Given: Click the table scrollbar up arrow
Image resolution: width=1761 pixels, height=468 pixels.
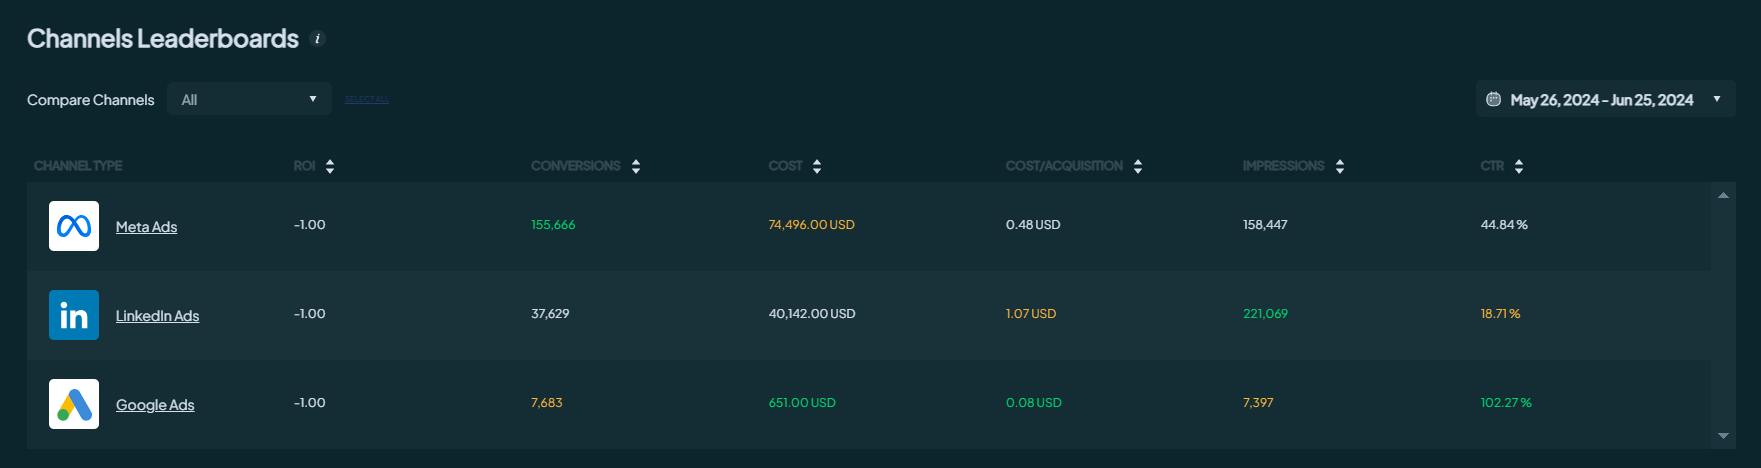Looking at the screenshot, I should point(1723,195).
